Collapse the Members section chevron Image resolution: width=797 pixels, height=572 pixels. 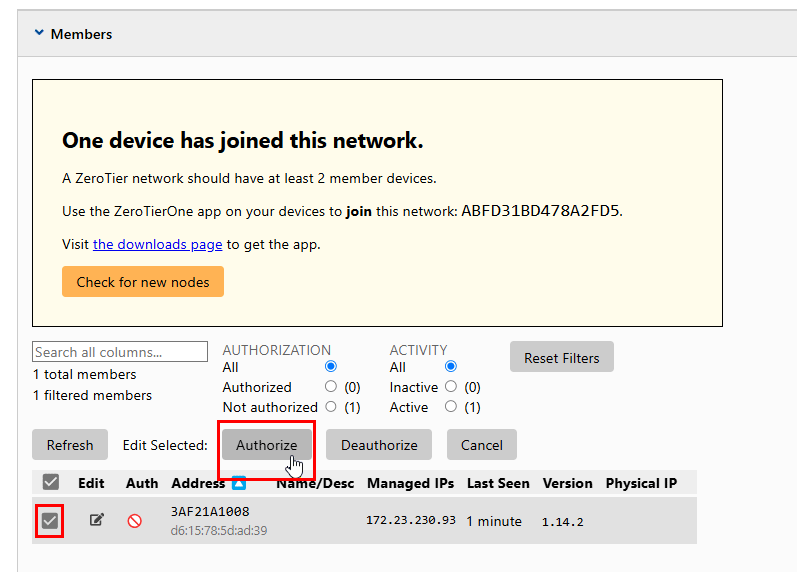click(39, 33)
